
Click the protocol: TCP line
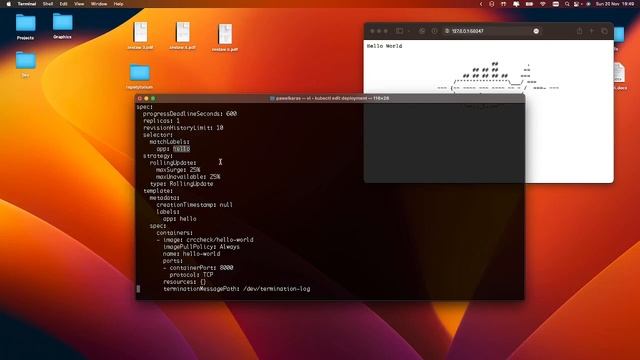(x=191, y=275)
